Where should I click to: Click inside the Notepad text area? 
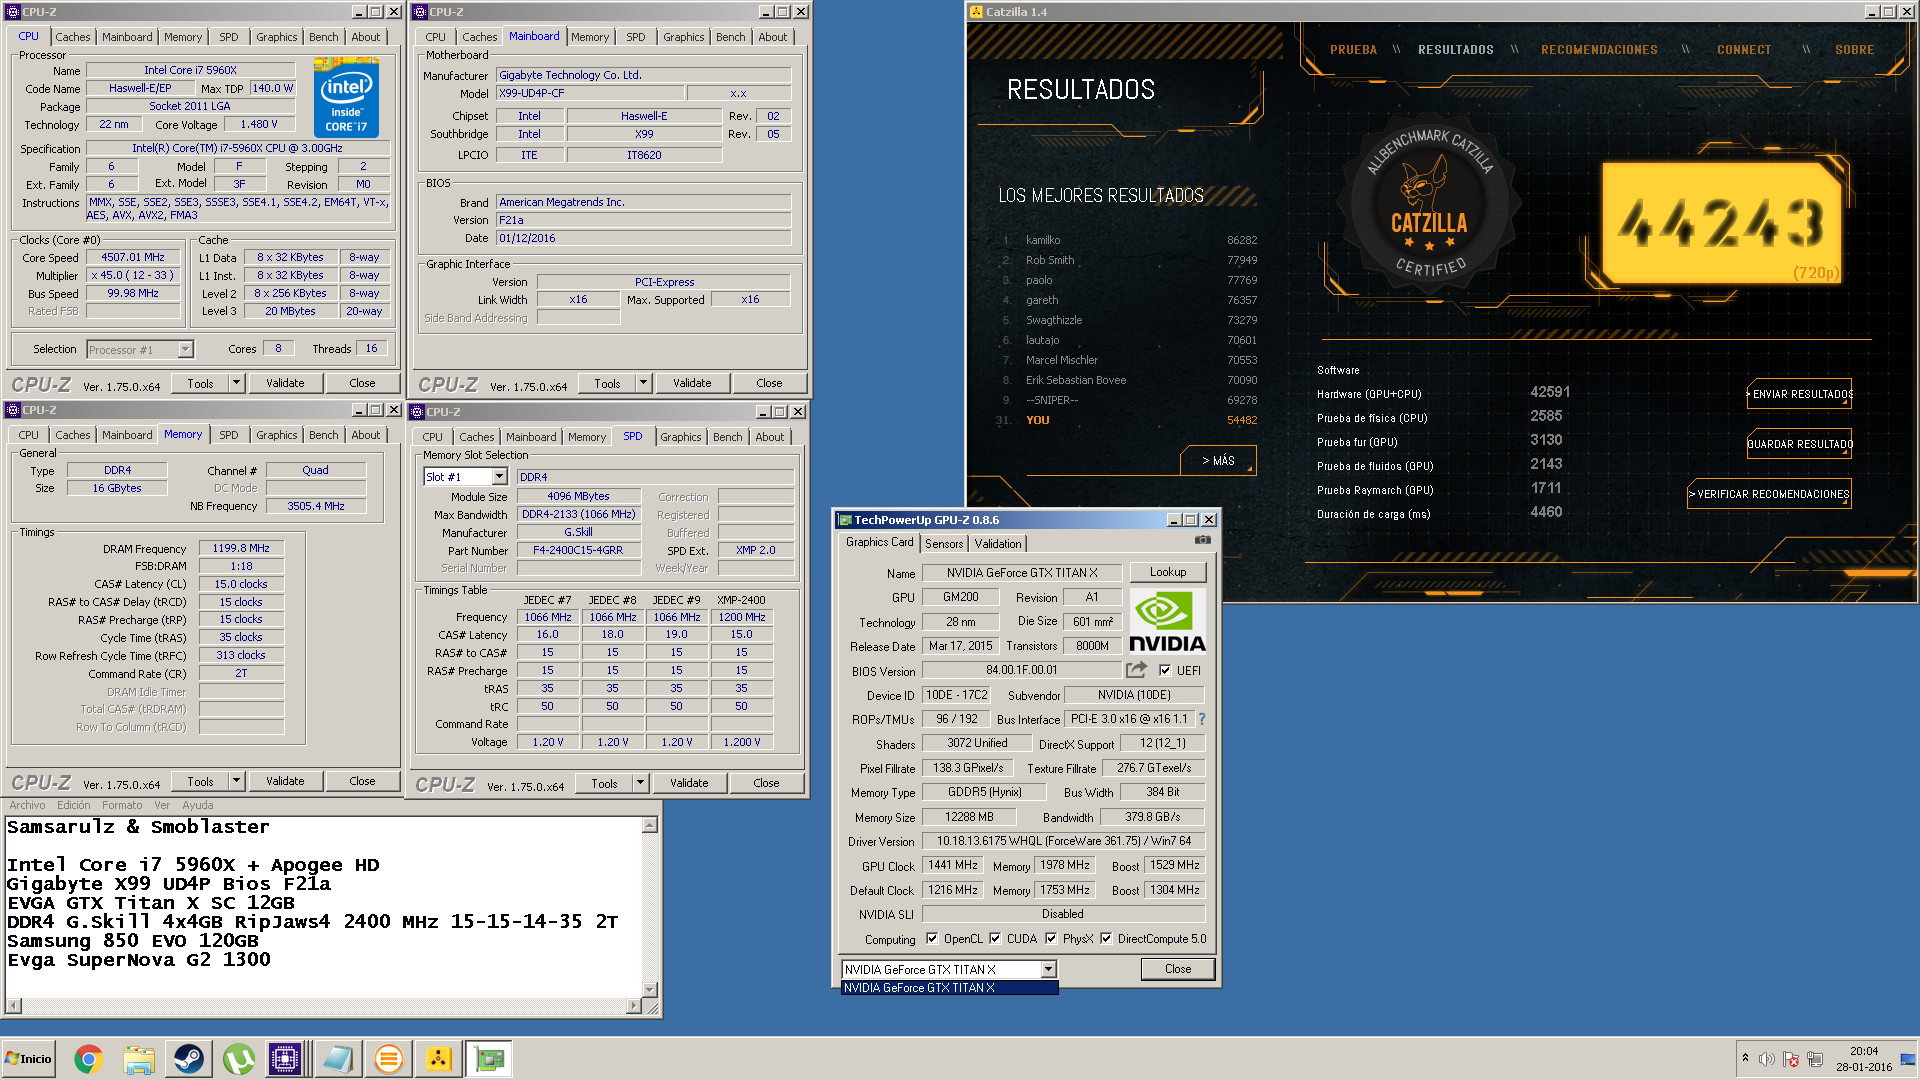click(x=324, y=907)
